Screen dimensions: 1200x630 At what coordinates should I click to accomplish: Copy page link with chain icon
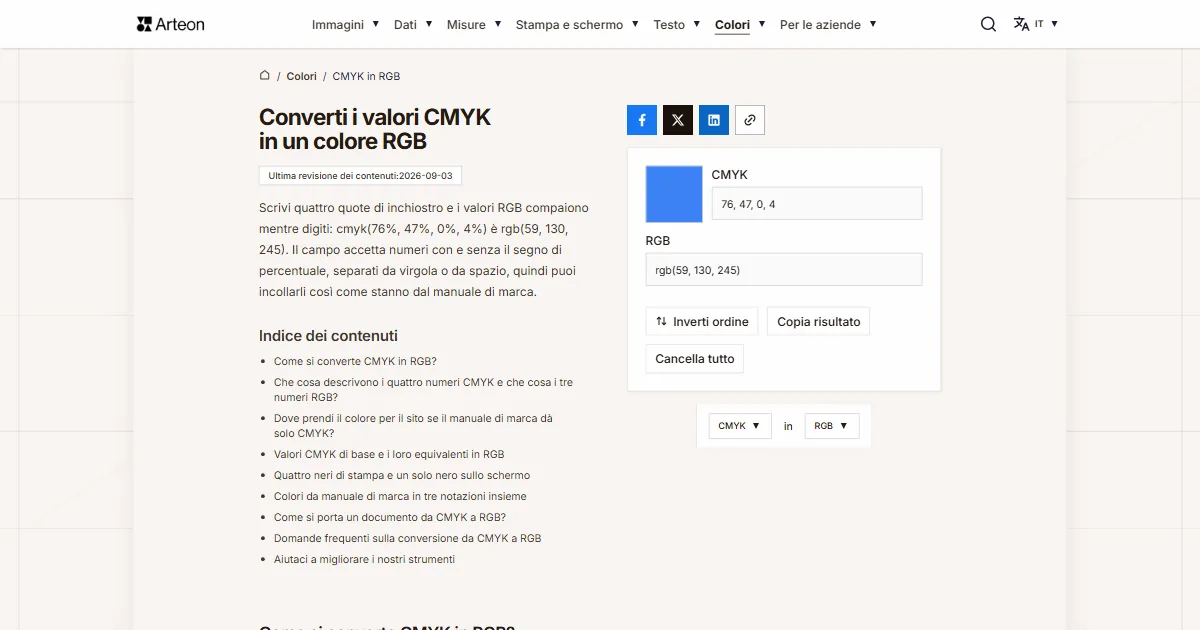pos(750,120)
